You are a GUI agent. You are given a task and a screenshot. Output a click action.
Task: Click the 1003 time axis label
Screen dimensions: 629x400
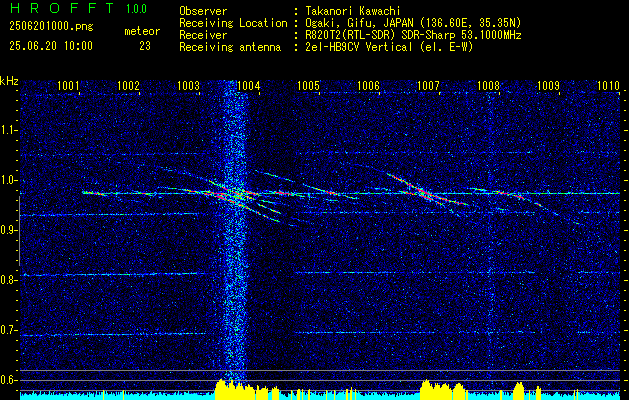coord(188,85)
